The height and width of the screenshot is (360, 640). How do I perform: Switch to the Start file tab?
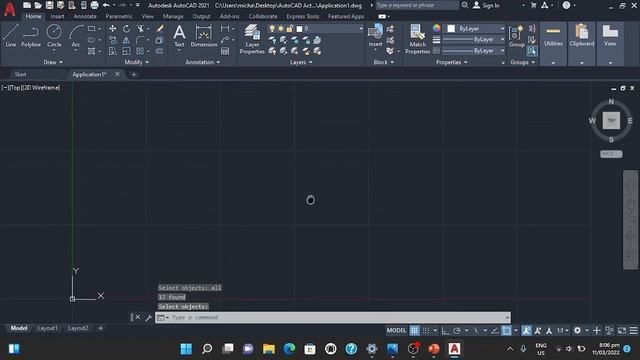point(20,74)
